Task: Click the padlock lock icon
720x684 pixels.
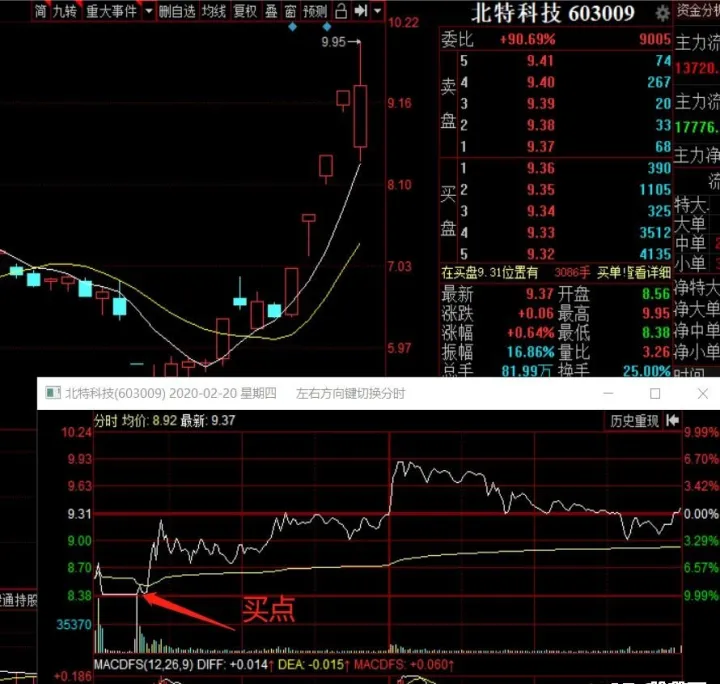Action: (x=341, y=11)
